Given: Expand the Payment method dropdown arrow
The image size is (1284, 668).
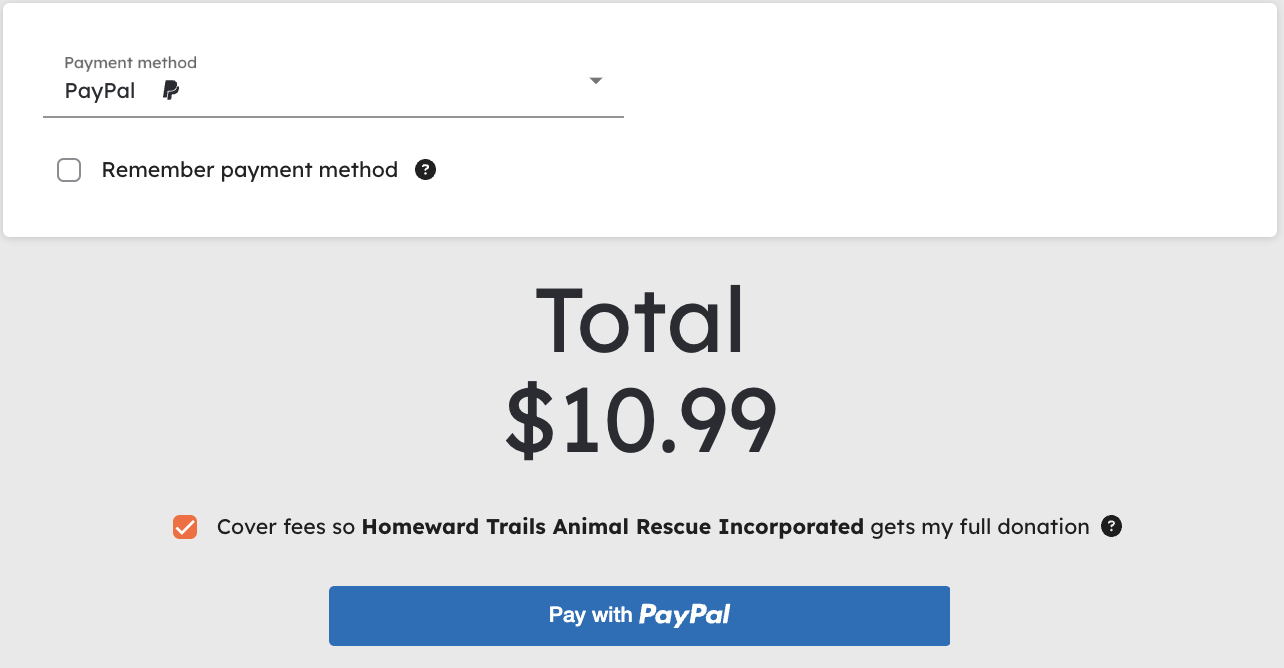Looking at the screenshot, I should 596,81.
